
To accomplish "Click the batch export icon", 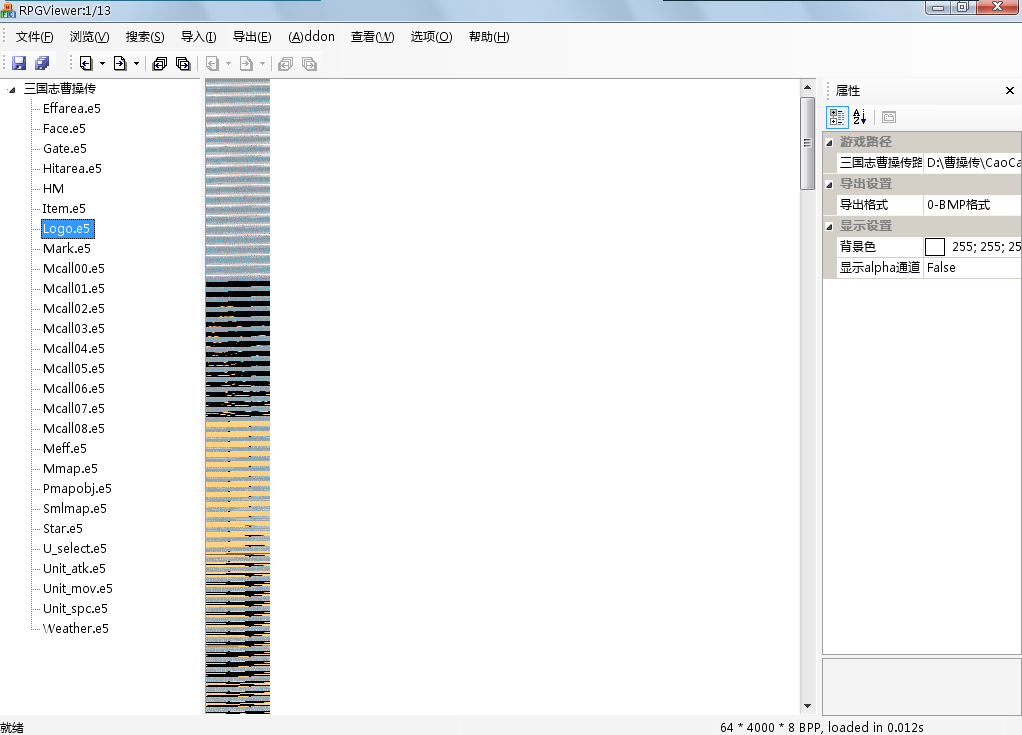I will 183,63.
